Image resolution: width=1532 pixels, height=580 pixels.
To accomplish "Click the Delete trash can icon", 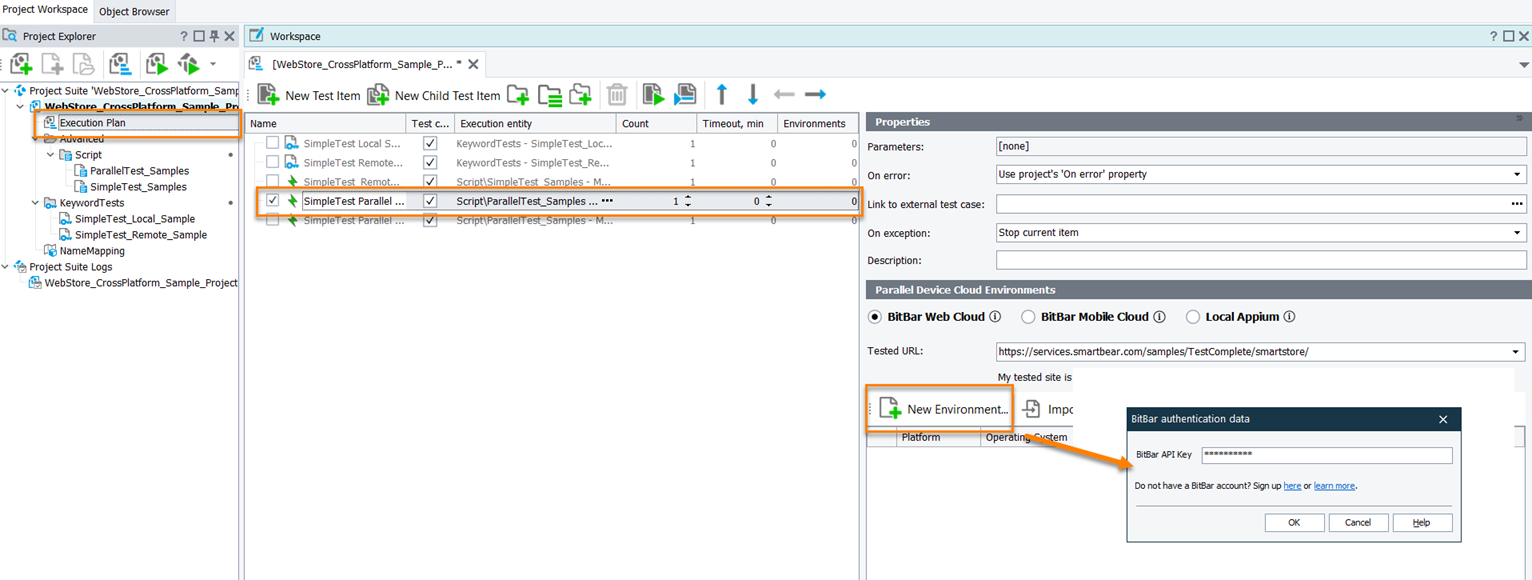I will point(617,95).
